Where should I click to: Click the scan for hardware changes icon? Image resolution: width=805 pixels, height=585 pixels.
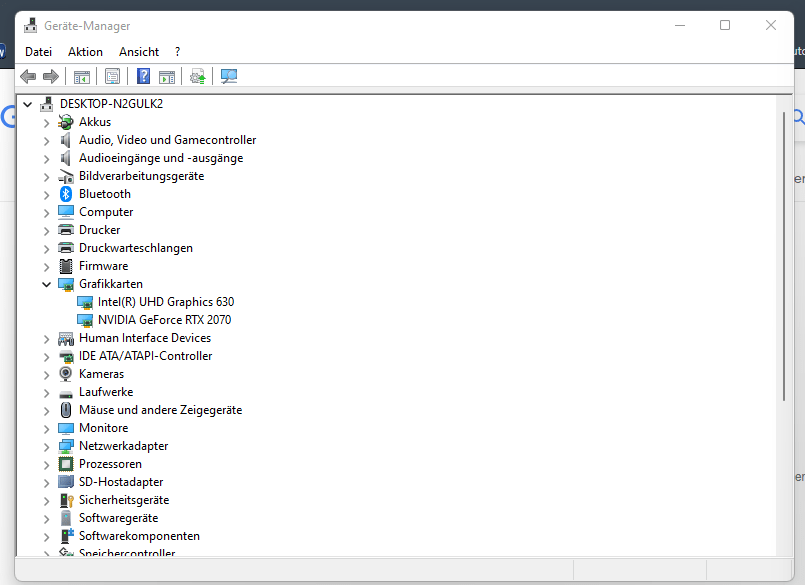click(228, 77)
